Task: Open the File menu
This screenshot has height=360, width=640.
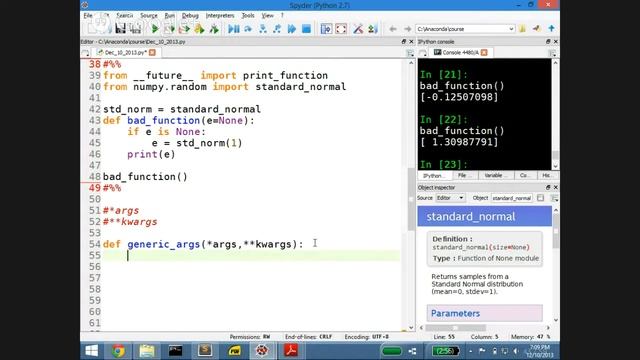Action: pos(88,16)
